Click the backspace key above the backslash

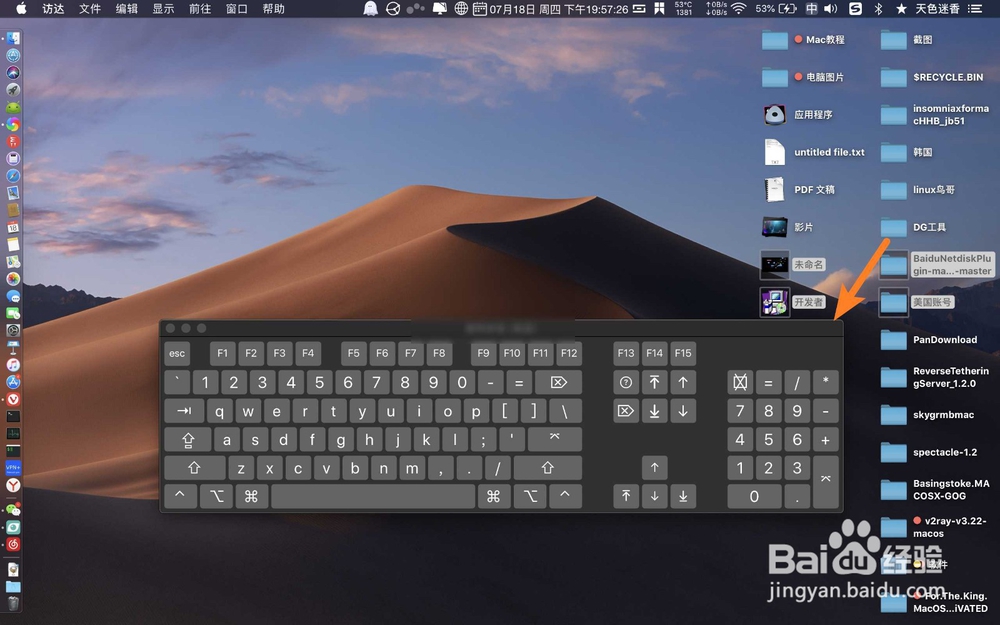click(558, 382)
